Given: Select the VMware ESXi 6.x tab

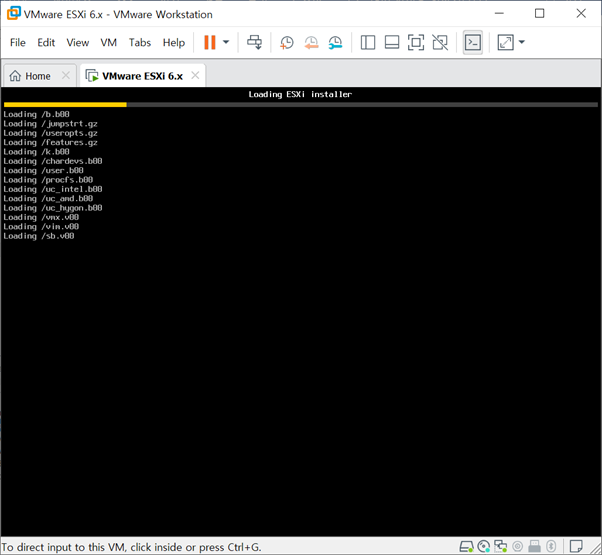Looking at the screenshot, I should (142, 76).
